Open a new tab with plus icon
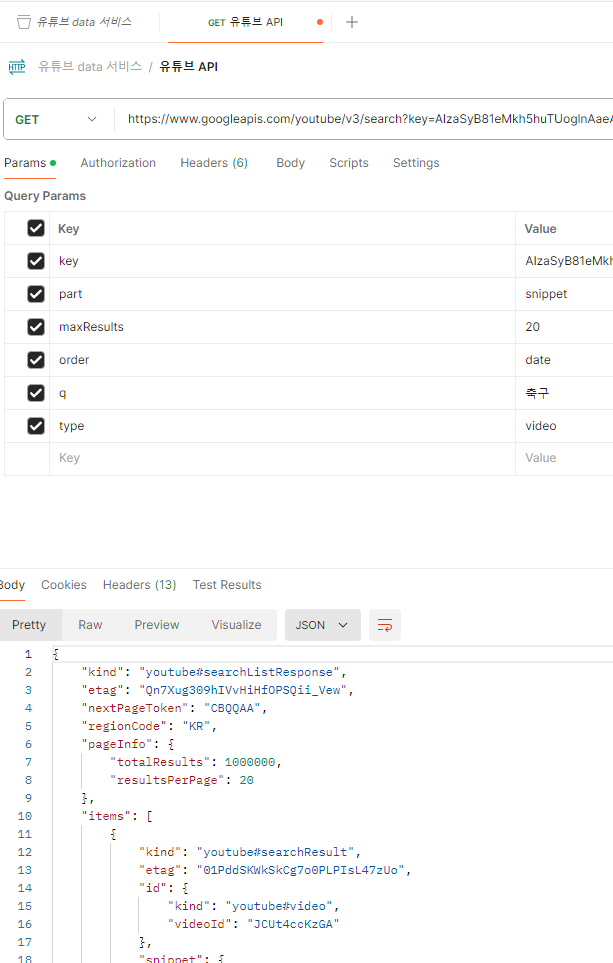The height and width of the screenshot is (963, 613). [x=352, y=22]
